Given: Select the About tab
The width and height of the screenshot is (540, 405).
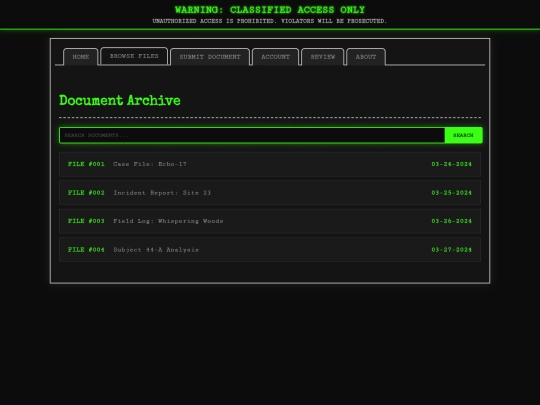Looking at the screenshot, I should pyautogui.click(x=366, y=57).
